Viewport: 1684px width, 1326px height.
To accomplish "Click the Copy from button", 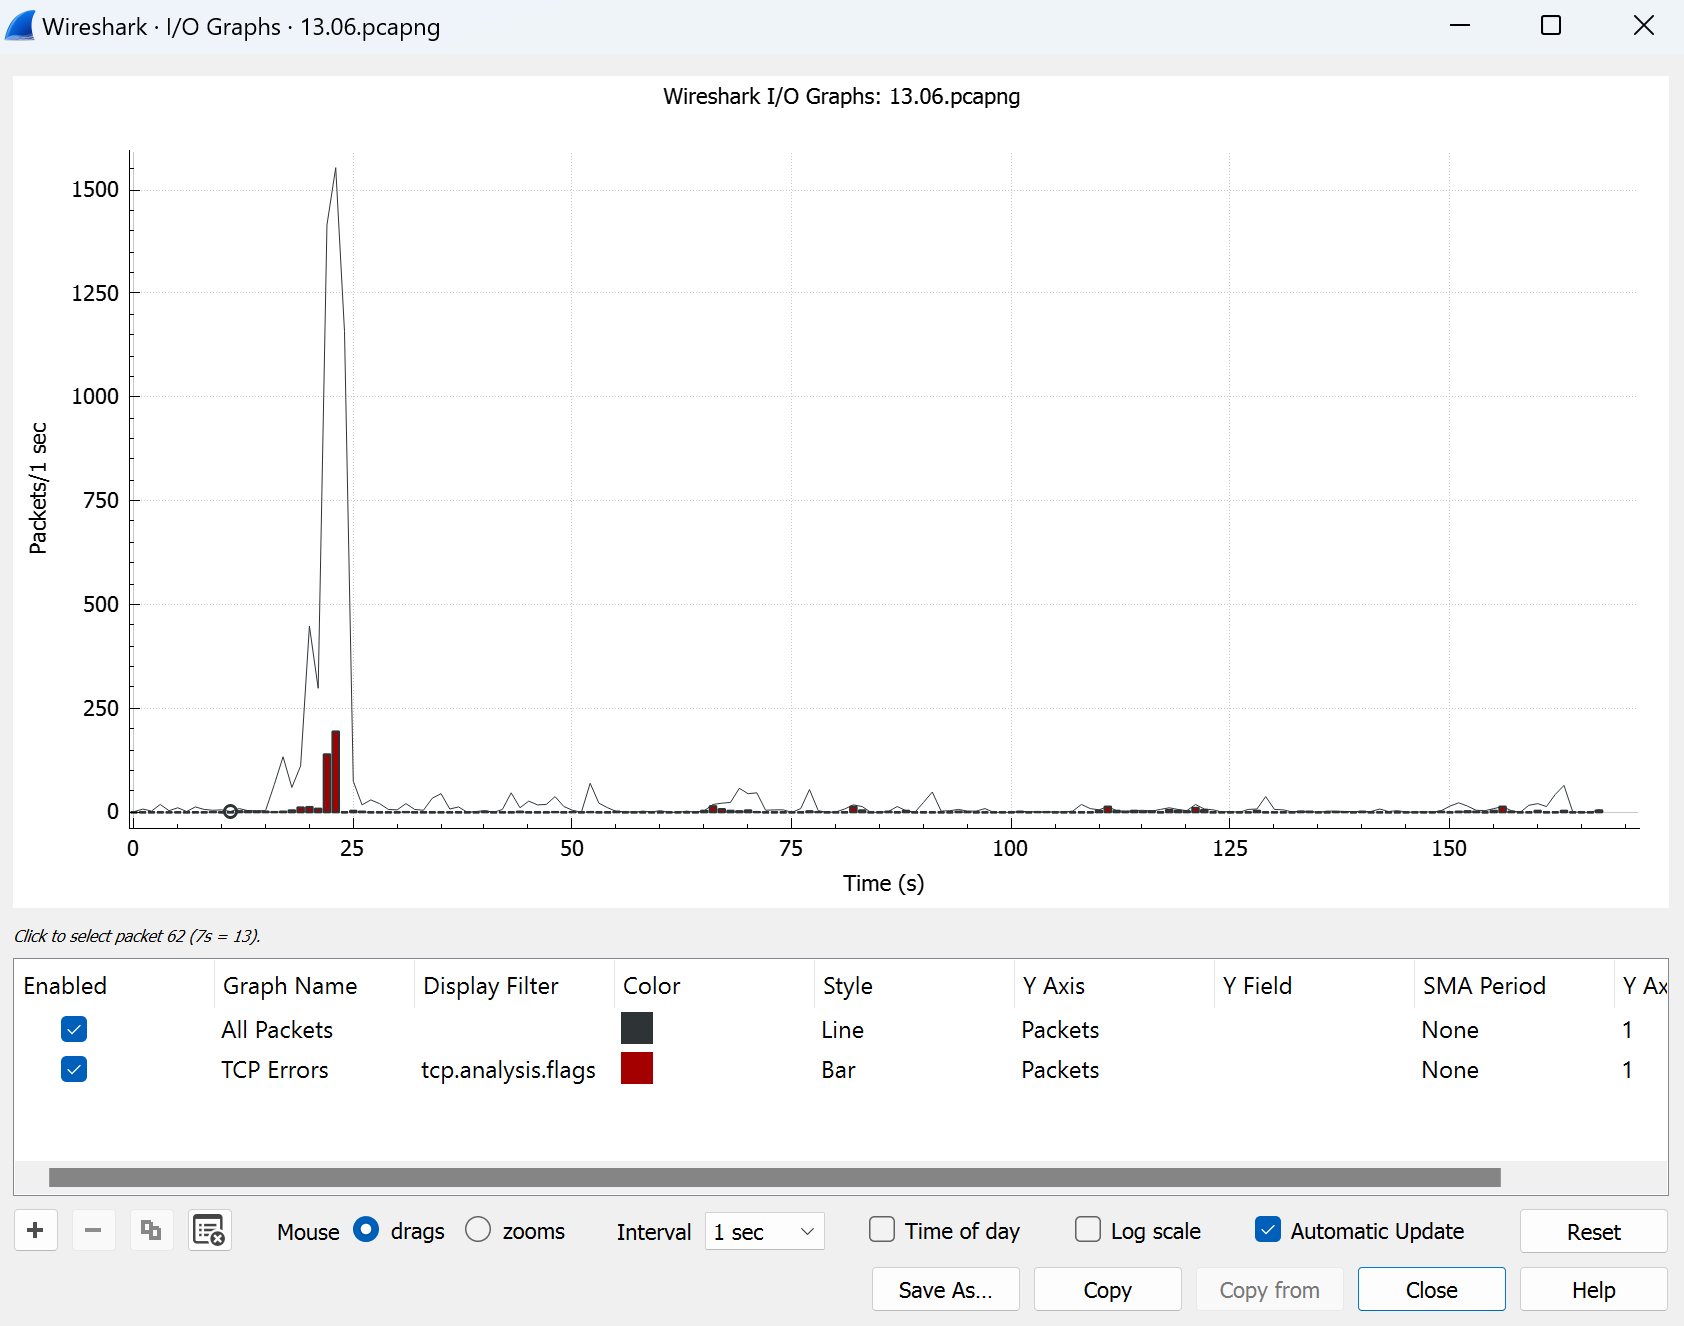I will click(x=1270, y=1289).
